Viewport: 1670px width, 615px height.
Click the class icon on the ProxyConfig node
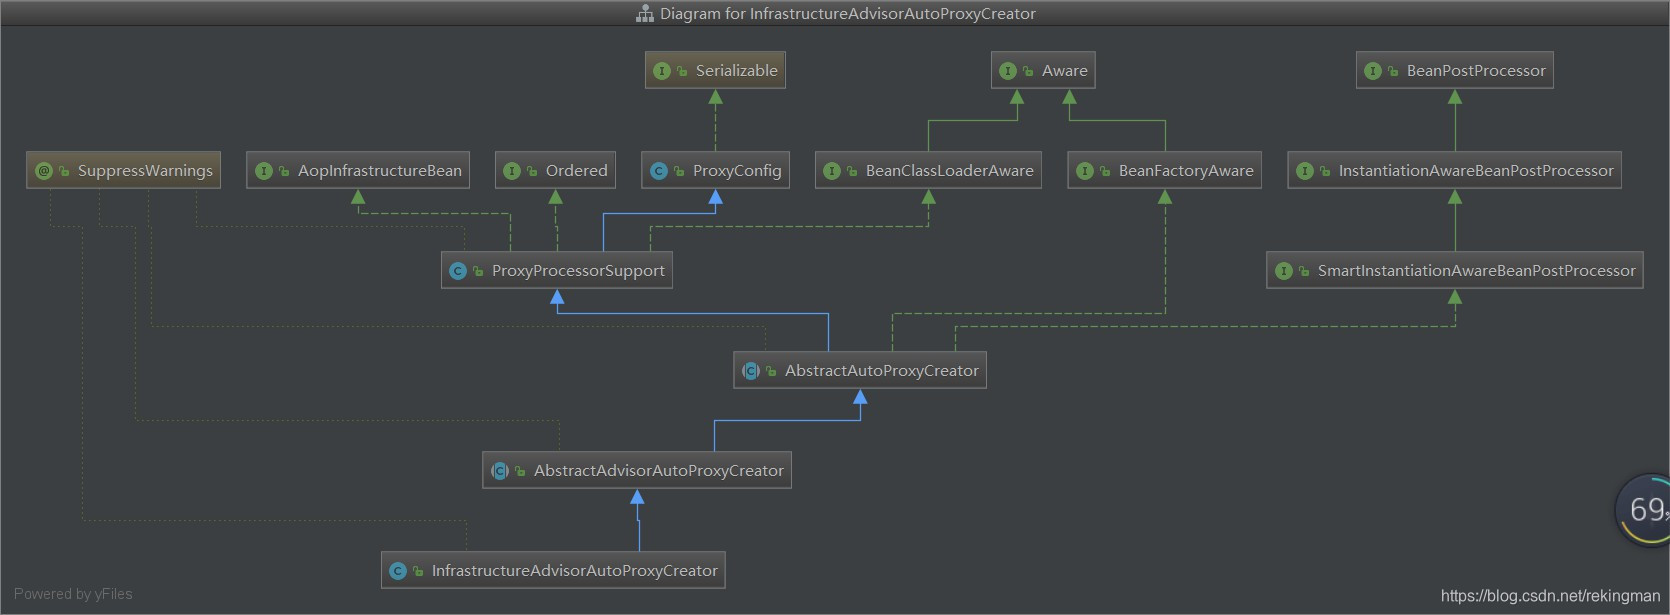tap(658, 171)
